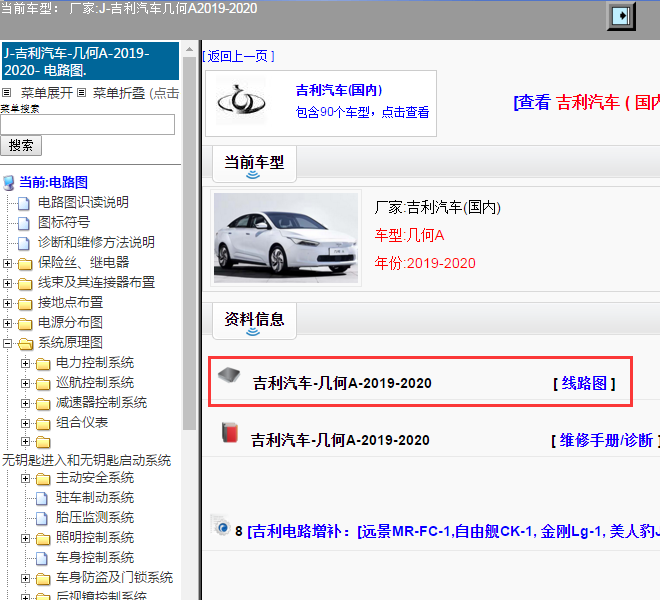Screen dimensions: 660x600
Task: Click folder icon of 减速器控制系统
Action: pyautogui.click(x=43, y=403)
